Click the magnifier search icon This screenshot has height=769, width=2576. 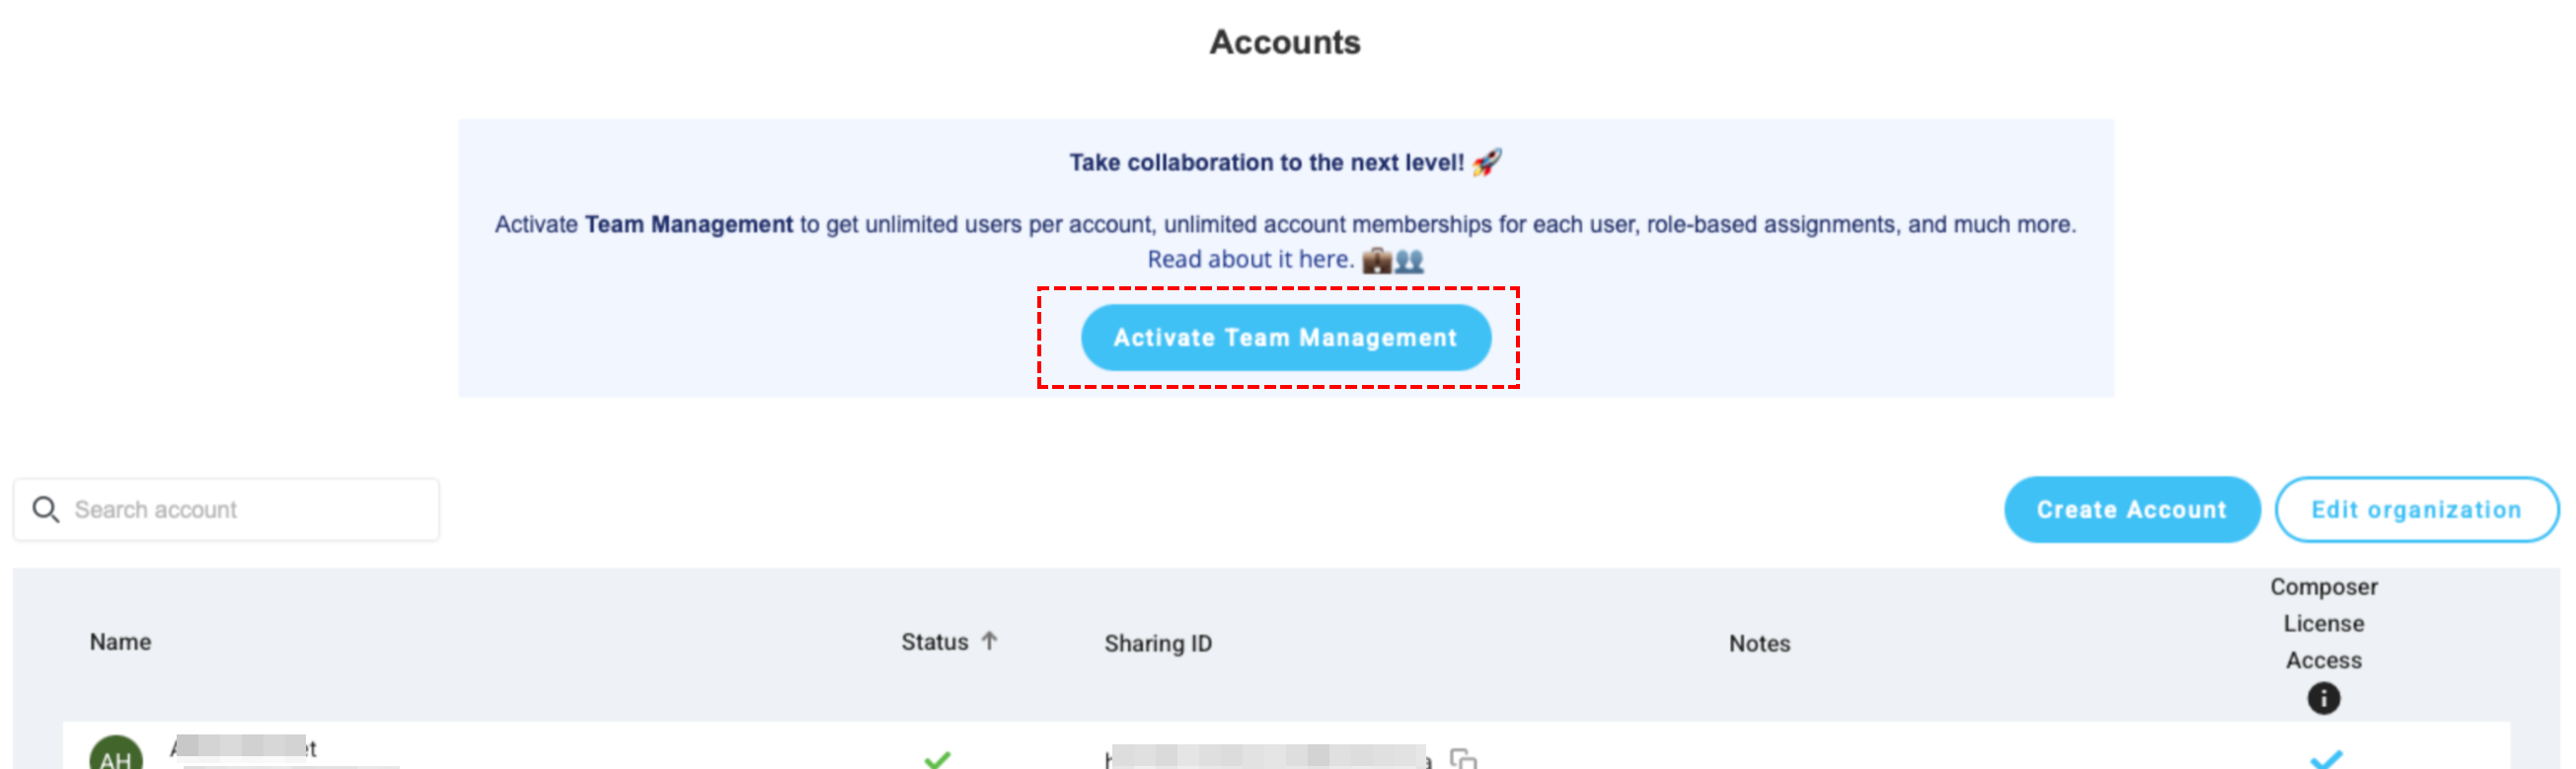tap(45, 510)
